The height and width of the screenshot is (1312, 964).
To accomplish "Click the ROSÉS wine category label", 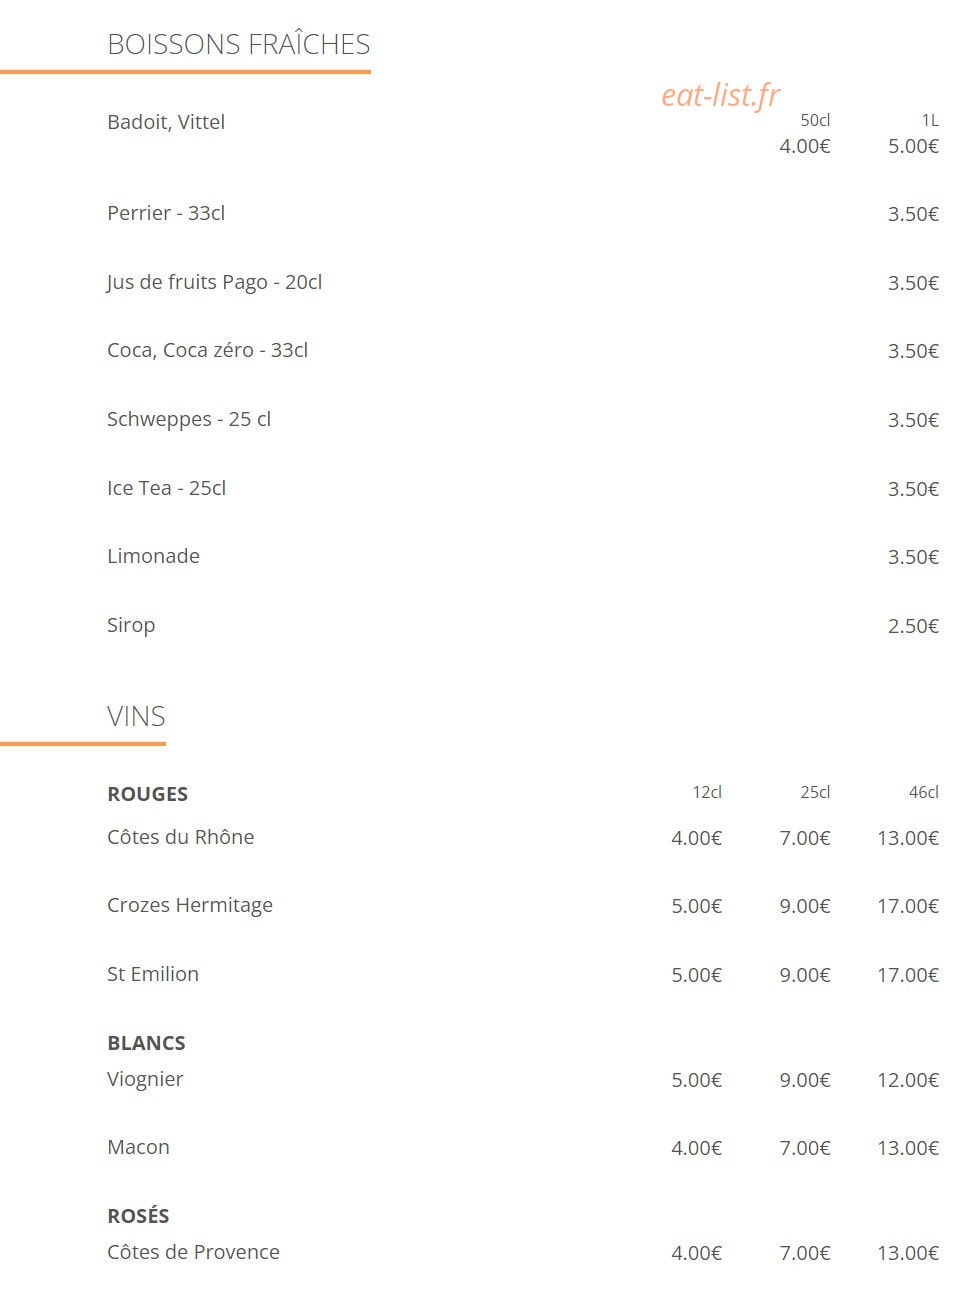I will click(138, 1216).
